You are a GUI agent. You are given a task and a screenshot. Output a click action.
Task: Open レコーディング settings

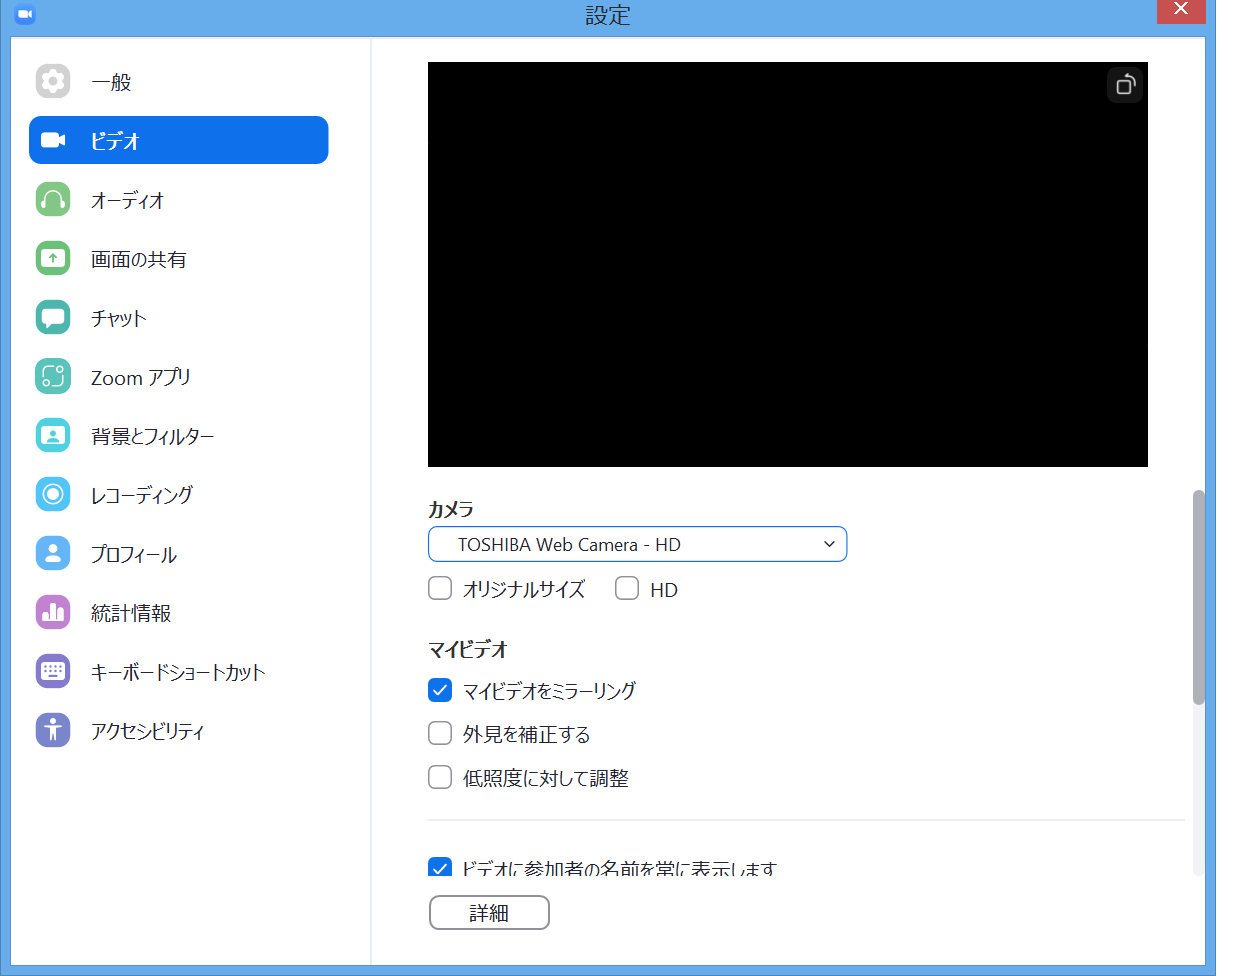[x=178, y=494]
